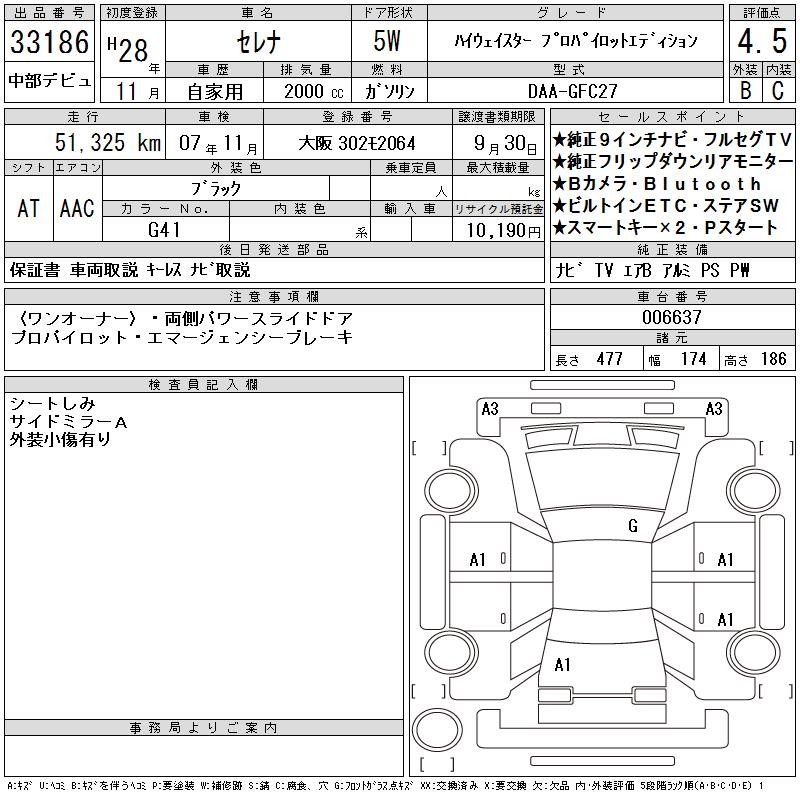Click the 注意事項欄 header
This screenshot has height=800, width=800.
[274, 296]
